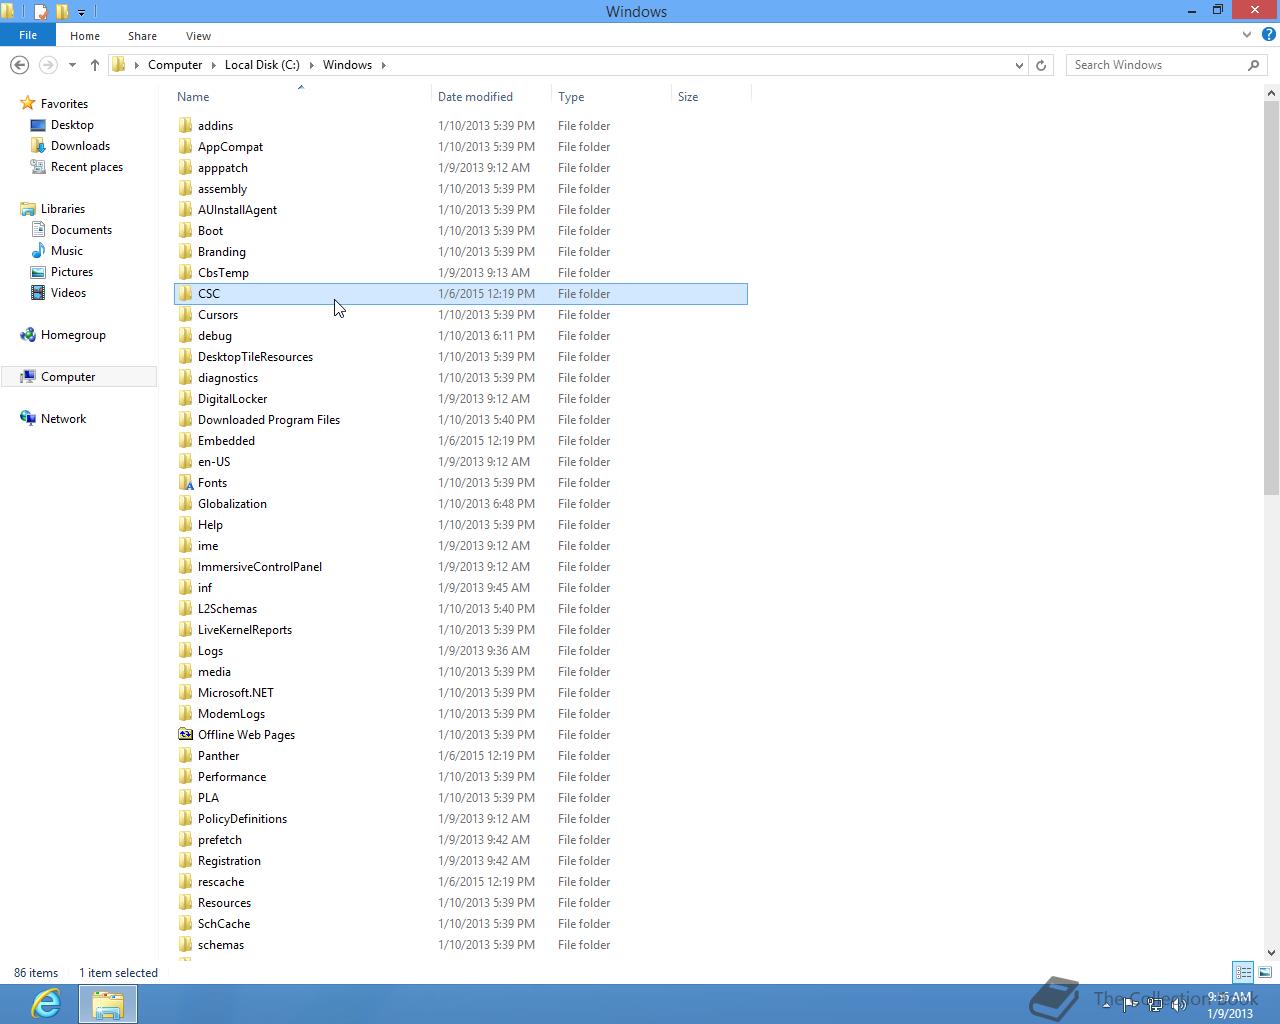
Task: Click the Properties quick access icon
Action: tap(40, 12)
